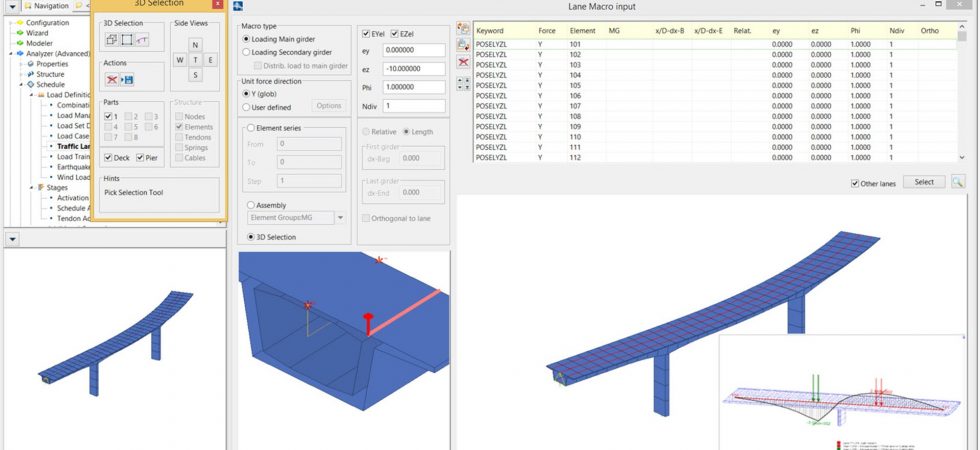Collapse the Stages tree node
This screenshot has width=980, height=450.
32,188
